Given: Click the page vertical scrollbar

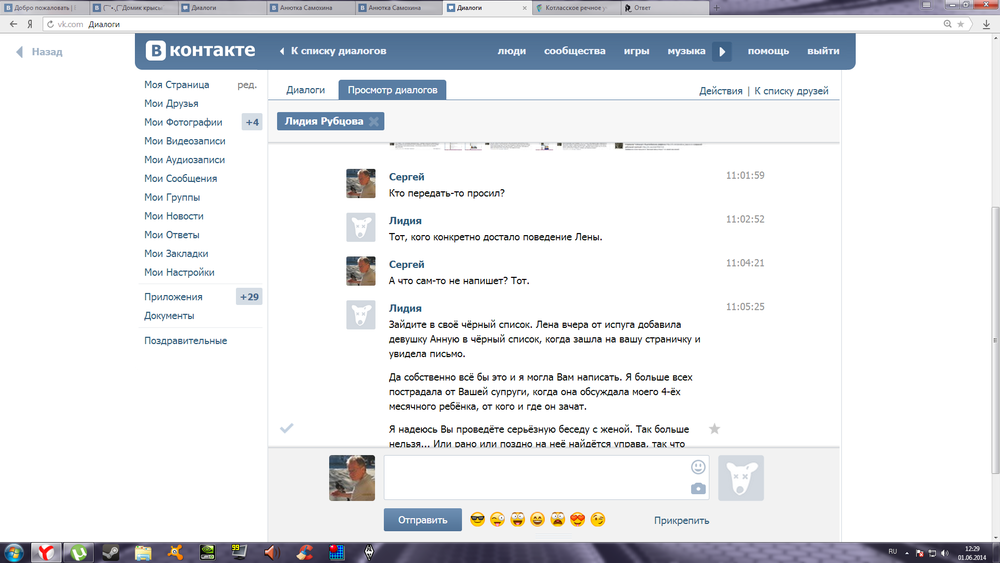Looking at the screenshot, I should [x=995, y=340].
